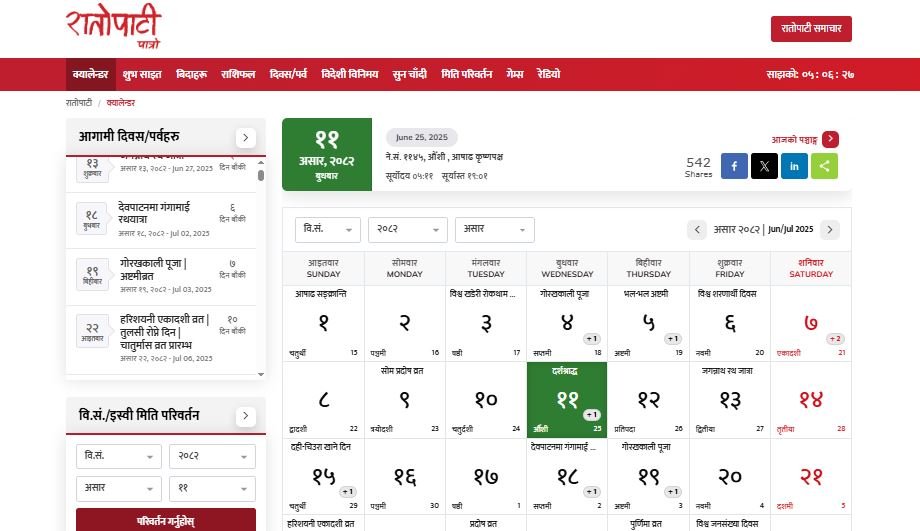Select calendar day ६ विश्व शरणार्थी दिवस
920x531 pixels.
pyautogui.click(x=729, y=323)
